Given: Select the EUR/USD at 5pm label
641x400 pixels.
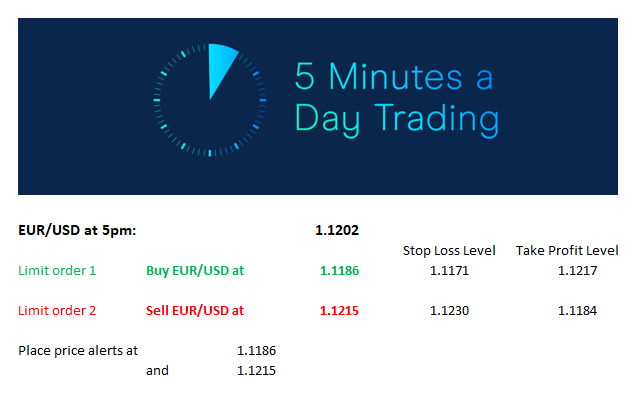Looking at the screenshot, I should pyautogui.click(x=77, y=230).
